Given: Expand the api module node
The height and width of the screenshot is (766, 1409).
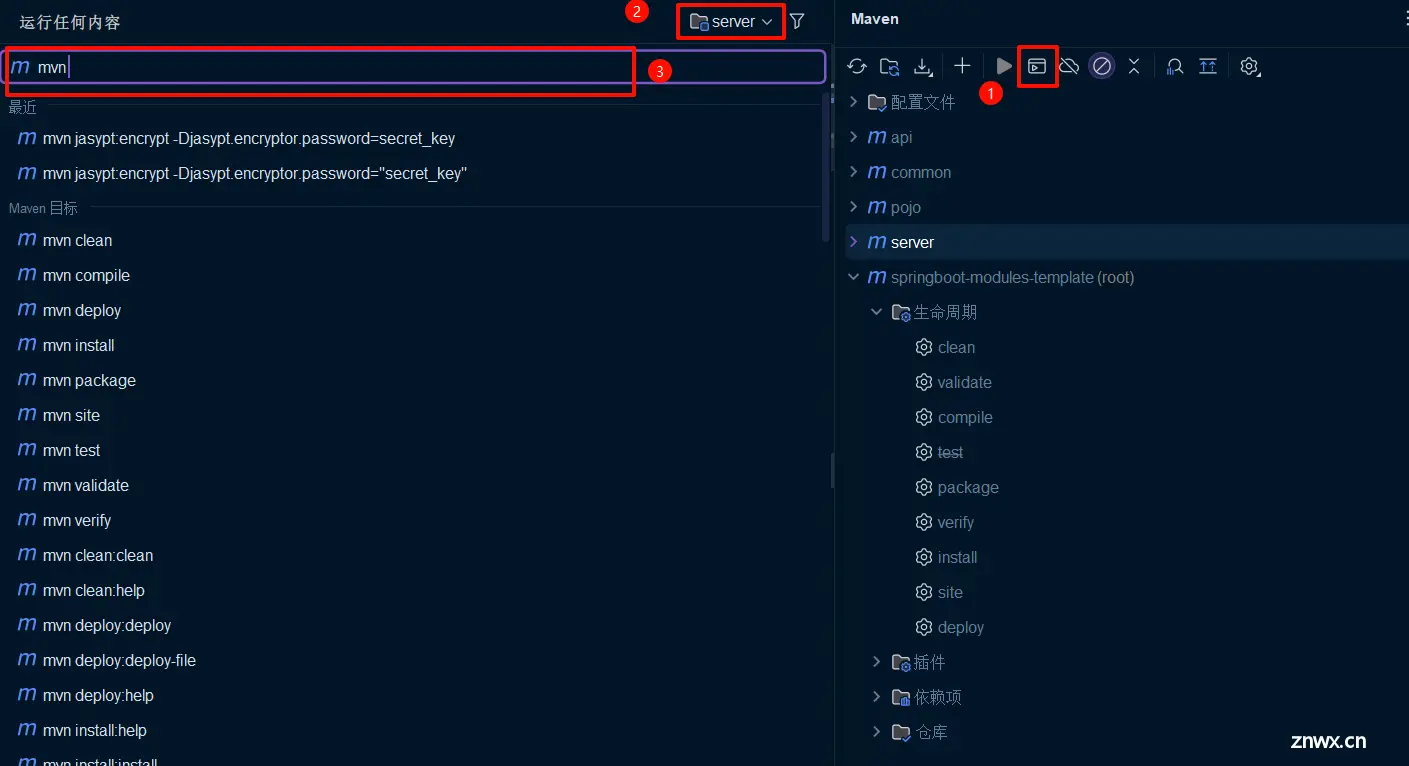Looking at the screenshot, I should coord(853,137).
